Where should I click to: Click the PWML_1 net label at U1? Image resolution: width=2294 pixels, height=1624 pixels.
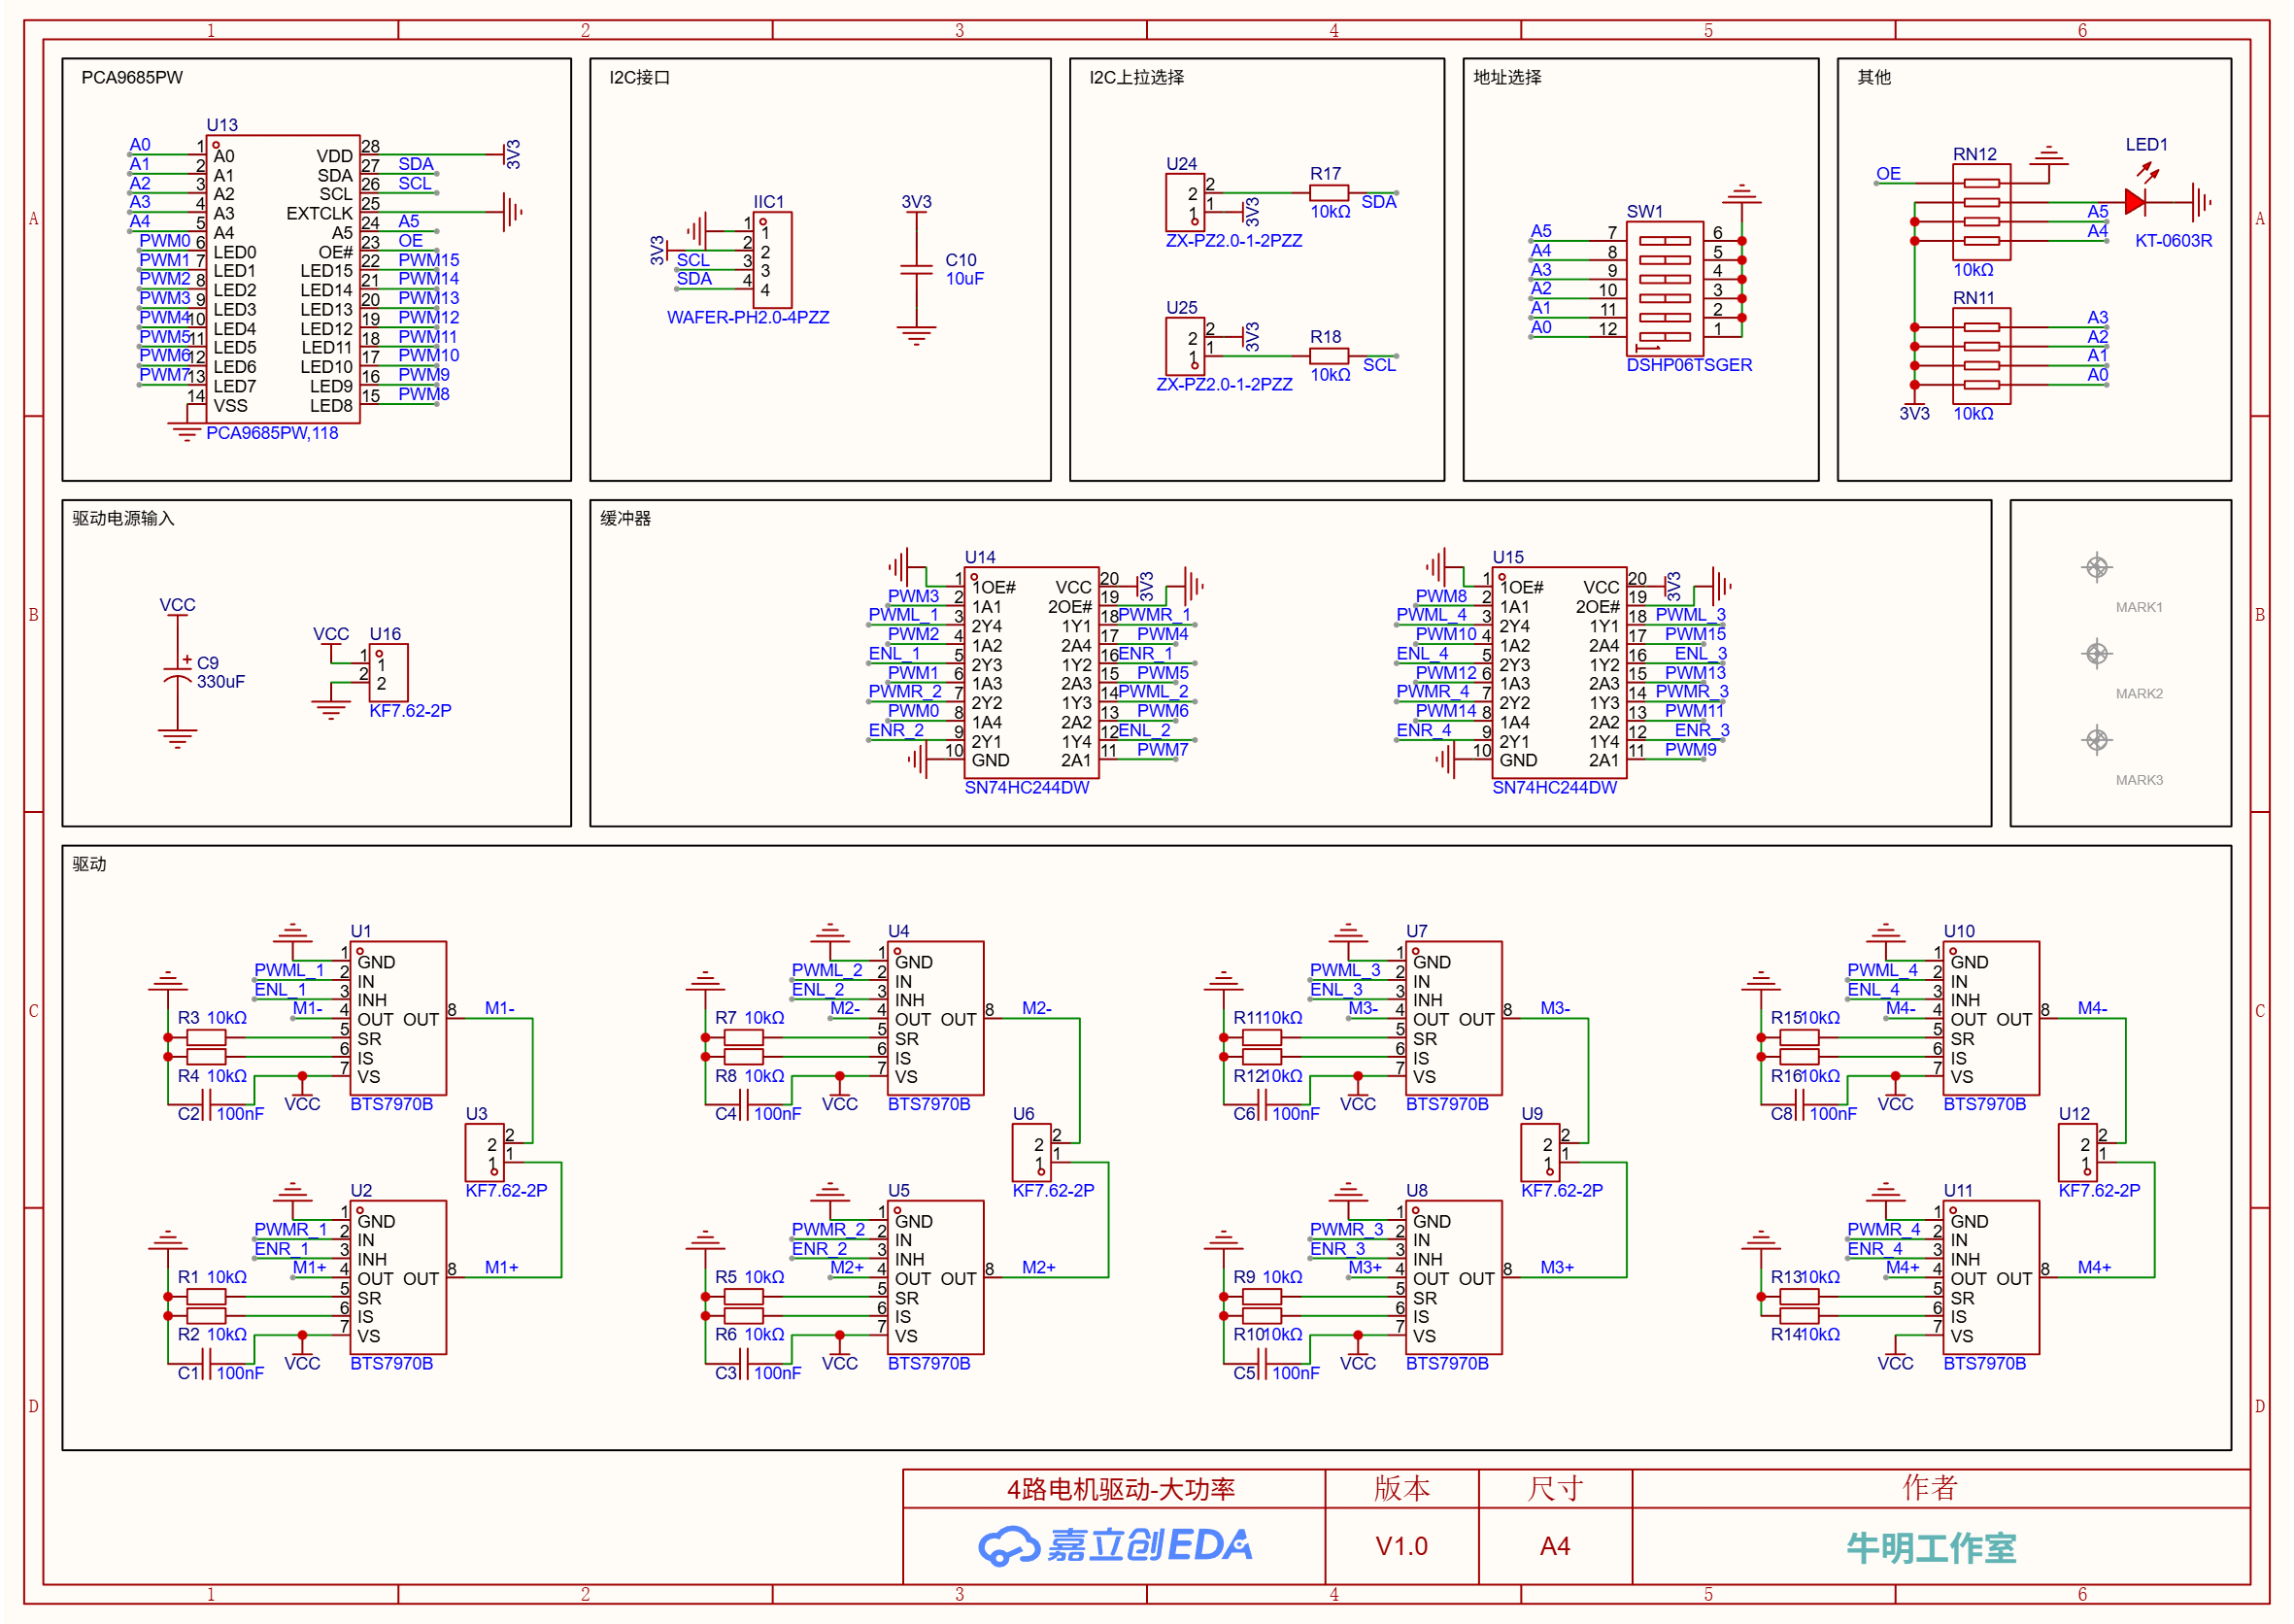tap(289, 970)
